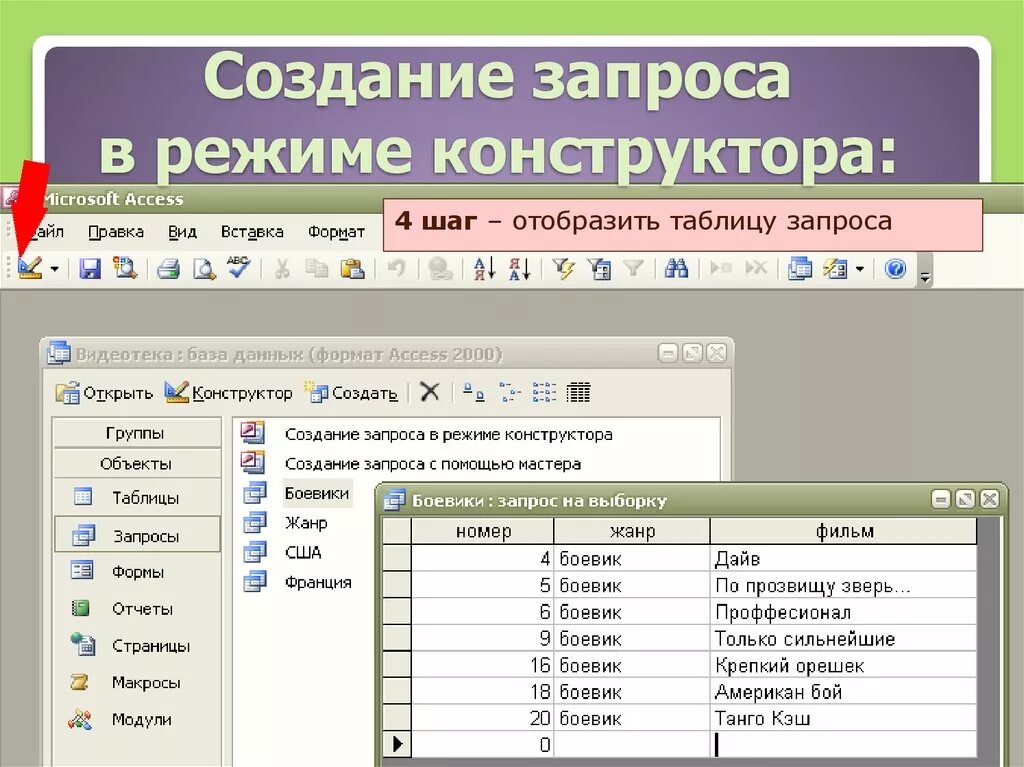Click the Группы header button
The height and width of the screenshot is (767, 1024).
(136, 432)
